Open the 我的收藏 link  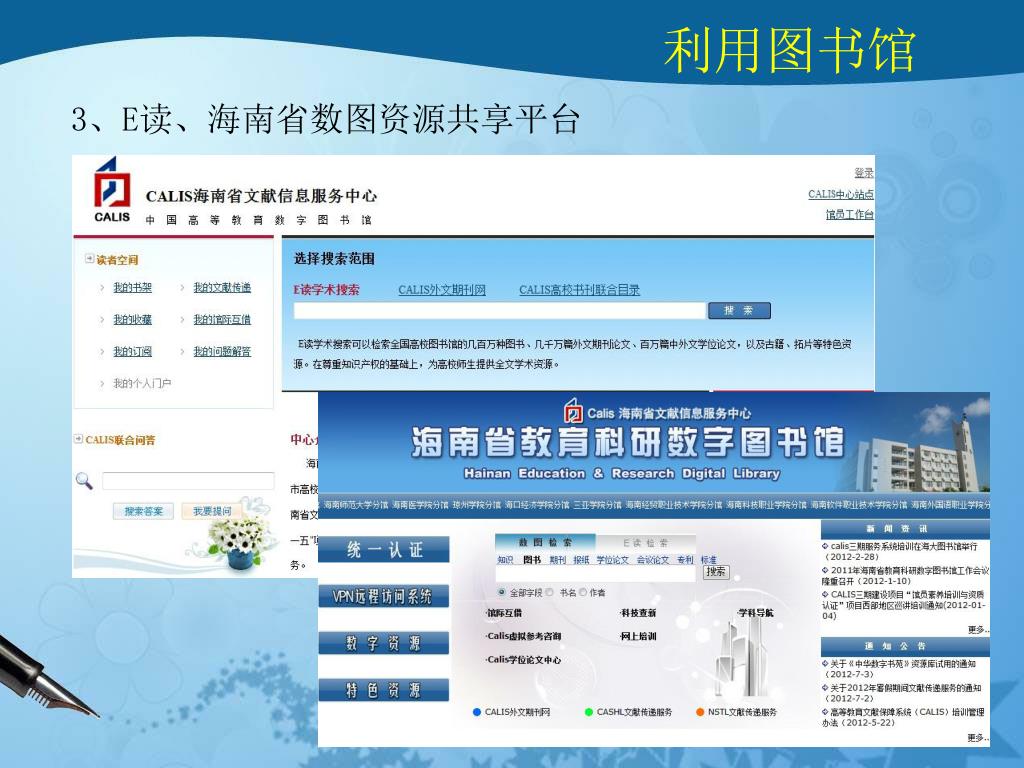click(133, 319)
